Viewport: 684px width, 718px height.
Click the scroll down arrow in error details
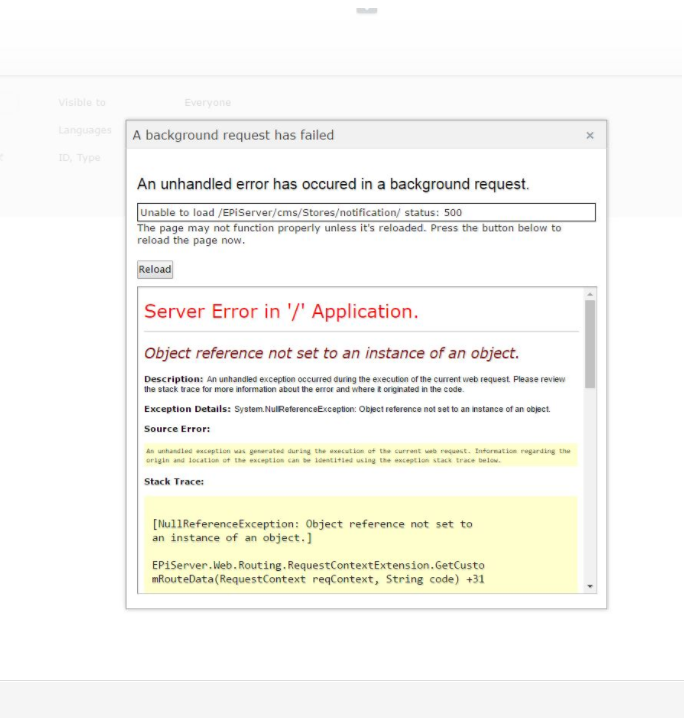(x=590, y=587)
